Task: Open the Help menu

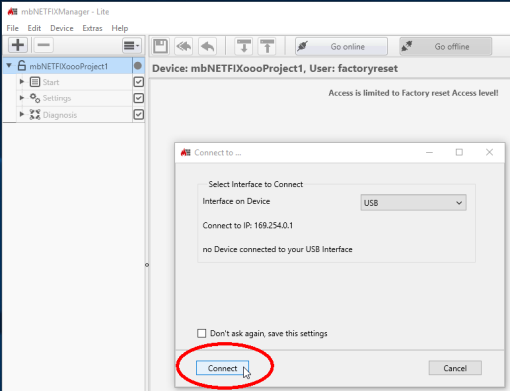Action: click(x=120, y=28)
